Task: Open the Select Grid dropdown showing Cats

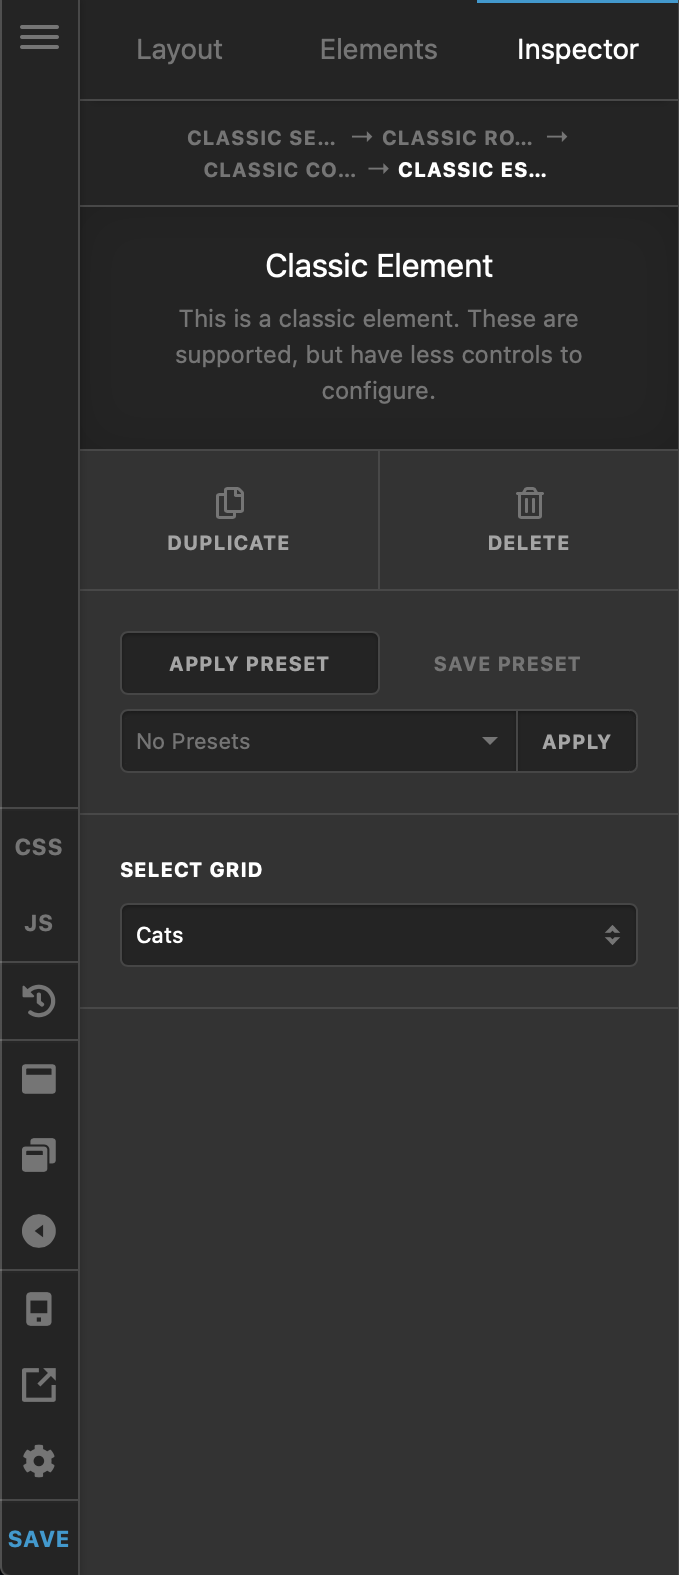Action: 378,935
